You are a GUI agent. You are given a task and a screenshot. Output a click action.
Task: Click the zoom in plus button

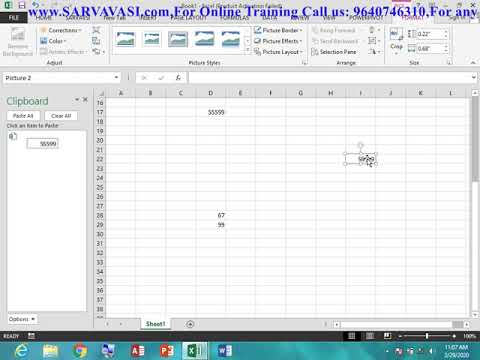[x=454, y=336]
